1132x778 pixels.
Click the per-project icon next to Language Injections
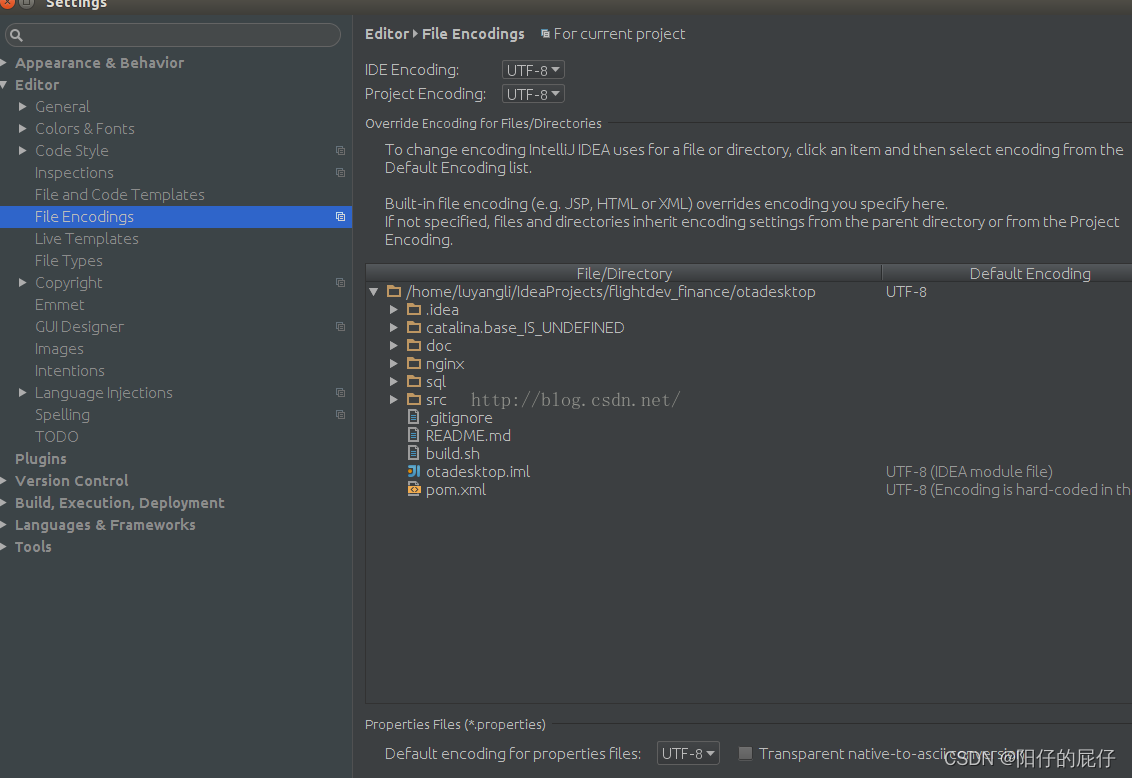340,392
